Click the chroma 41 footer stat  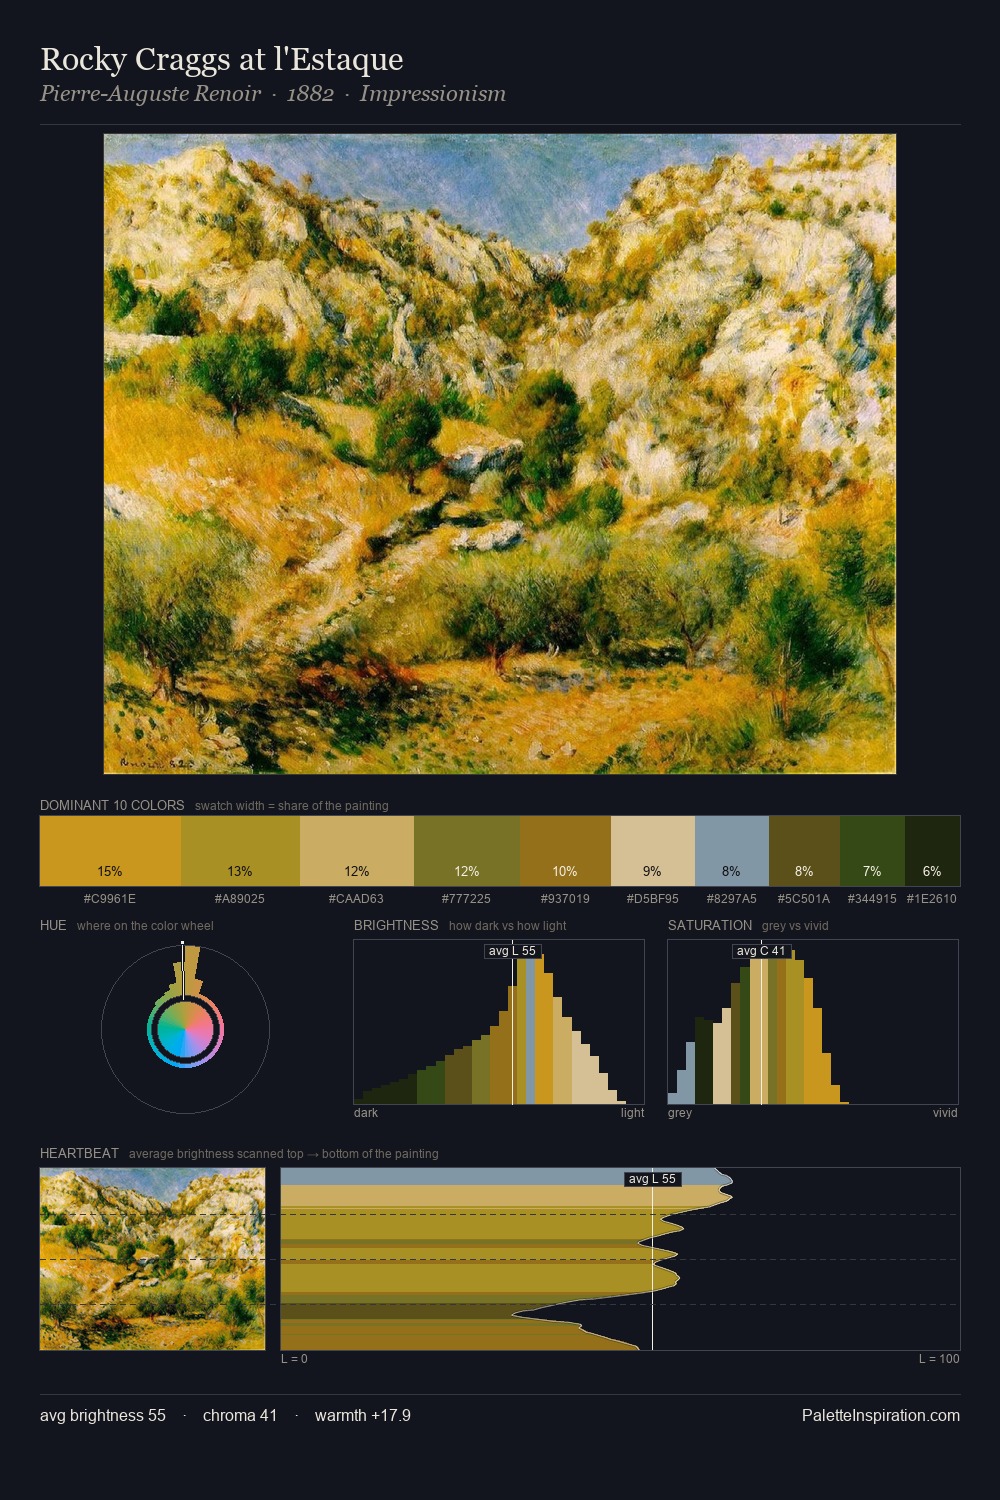[240, 1415]
